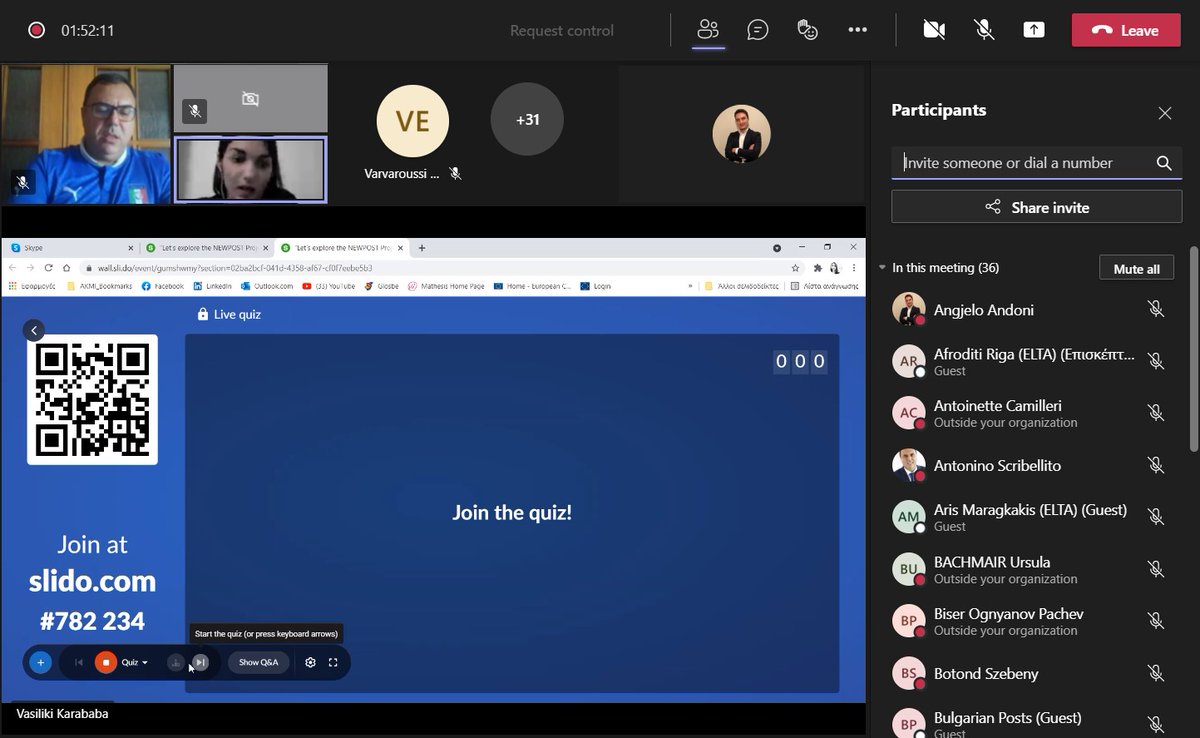Screen dimensions: 1200x738
Task: Click the slido fullscreen icon
Action: click(x=333, y=662)
